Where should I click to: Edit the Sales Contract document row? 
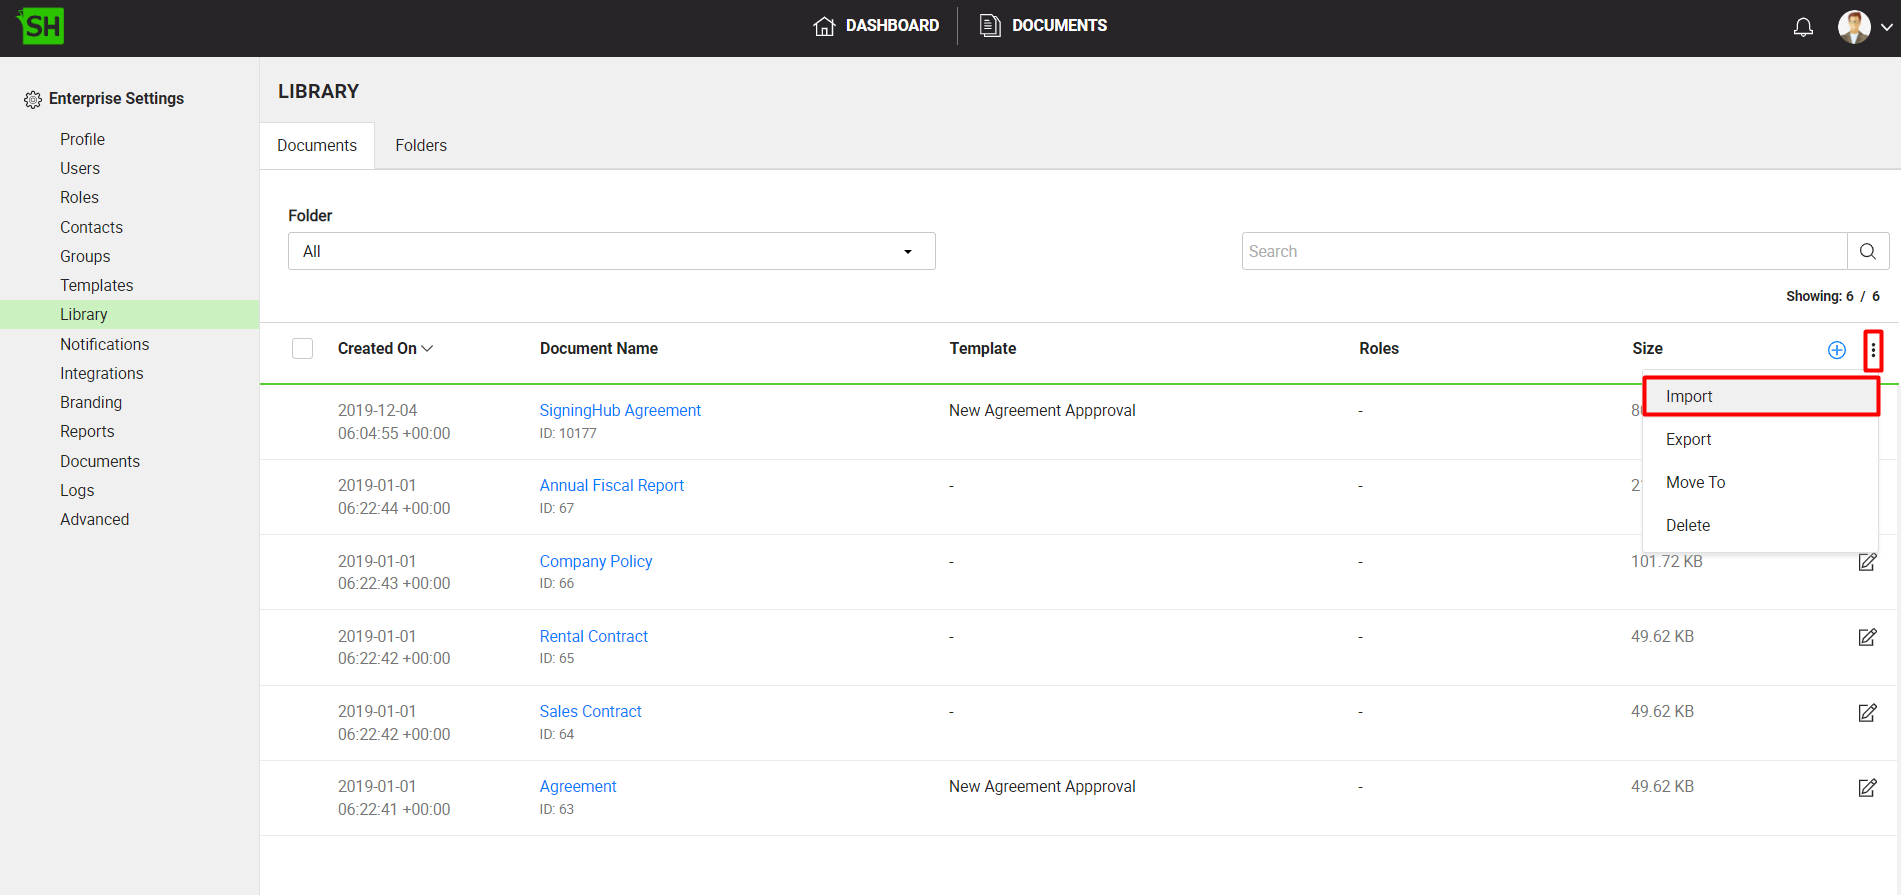click(1866, 713)
